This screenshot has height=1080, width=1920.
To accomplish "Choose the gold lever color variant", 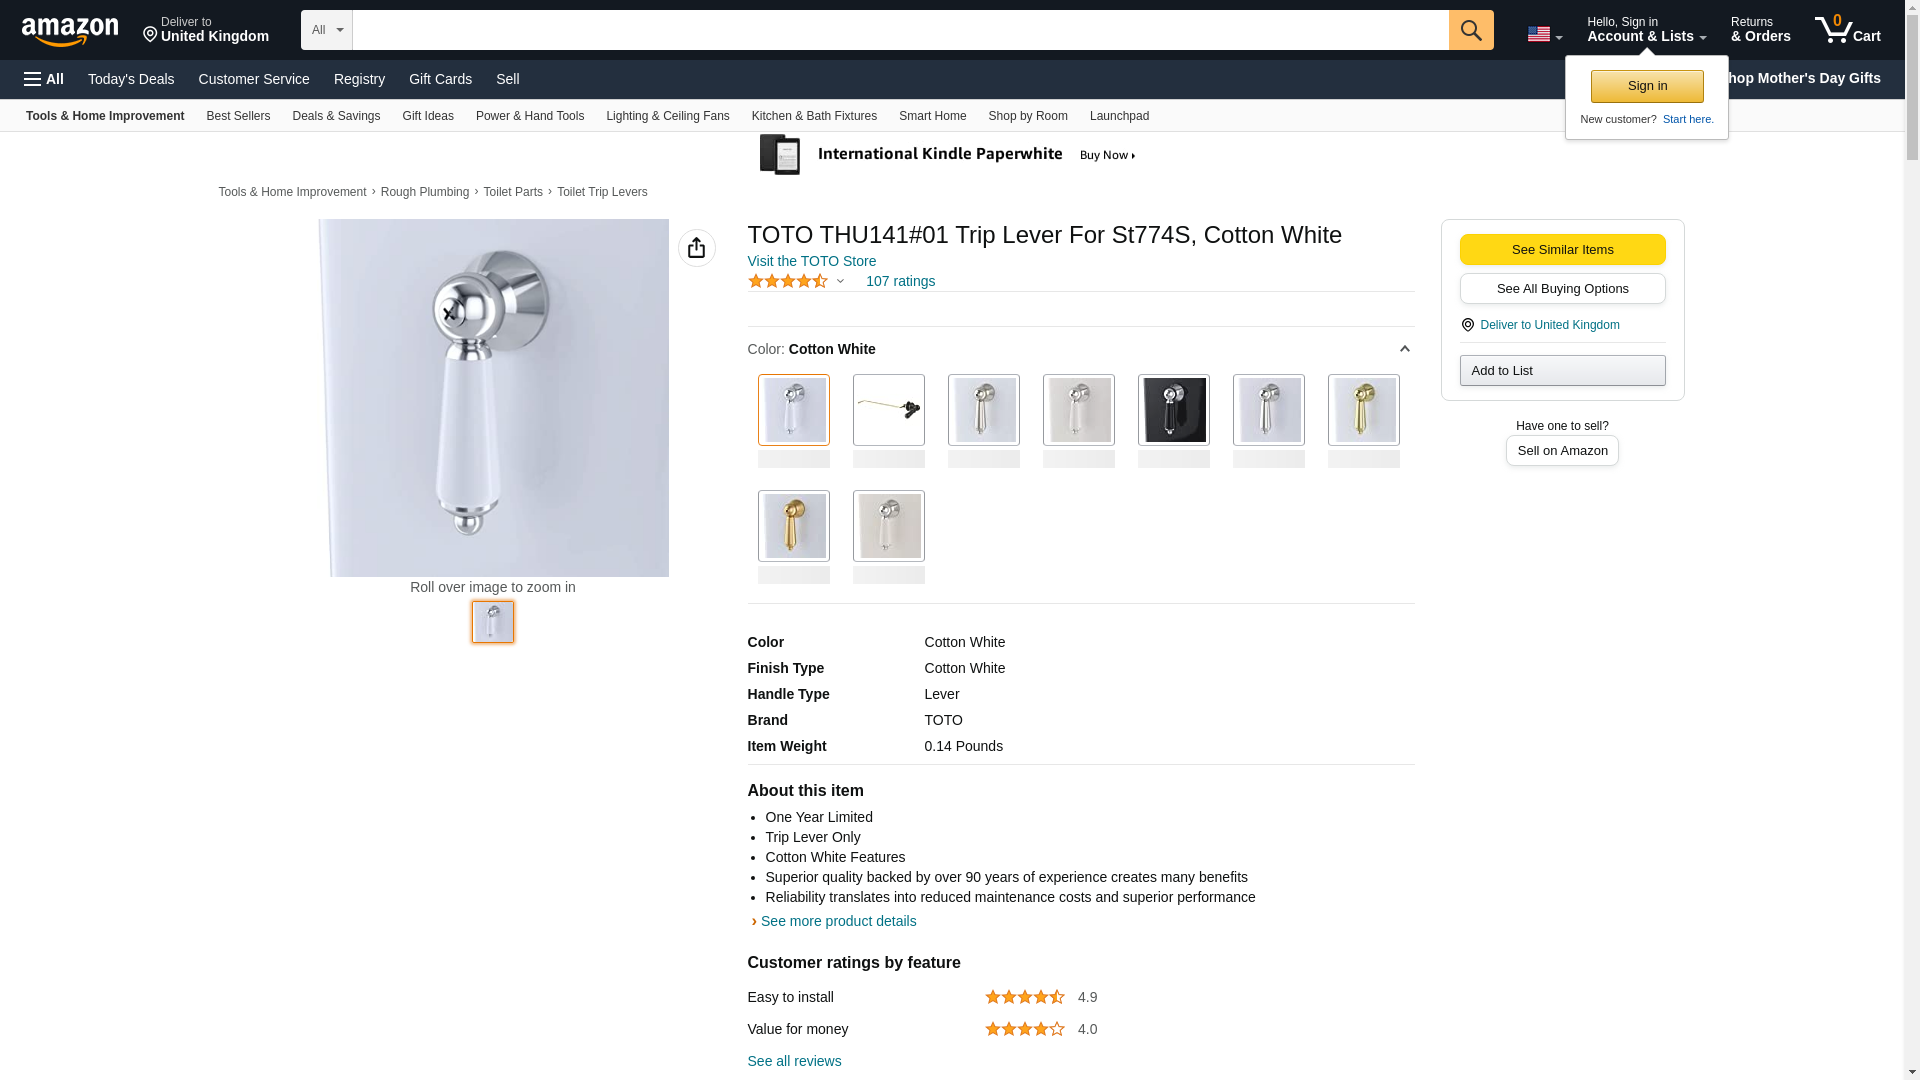I will 793,526.
